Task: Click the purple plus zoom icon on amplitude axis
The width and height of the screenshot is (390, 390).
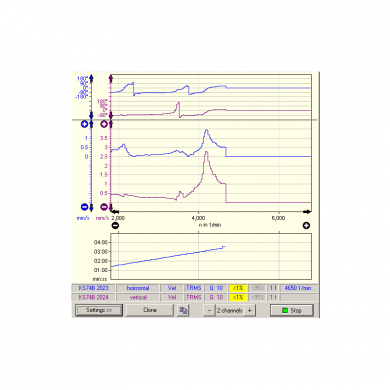Action: 104,124
